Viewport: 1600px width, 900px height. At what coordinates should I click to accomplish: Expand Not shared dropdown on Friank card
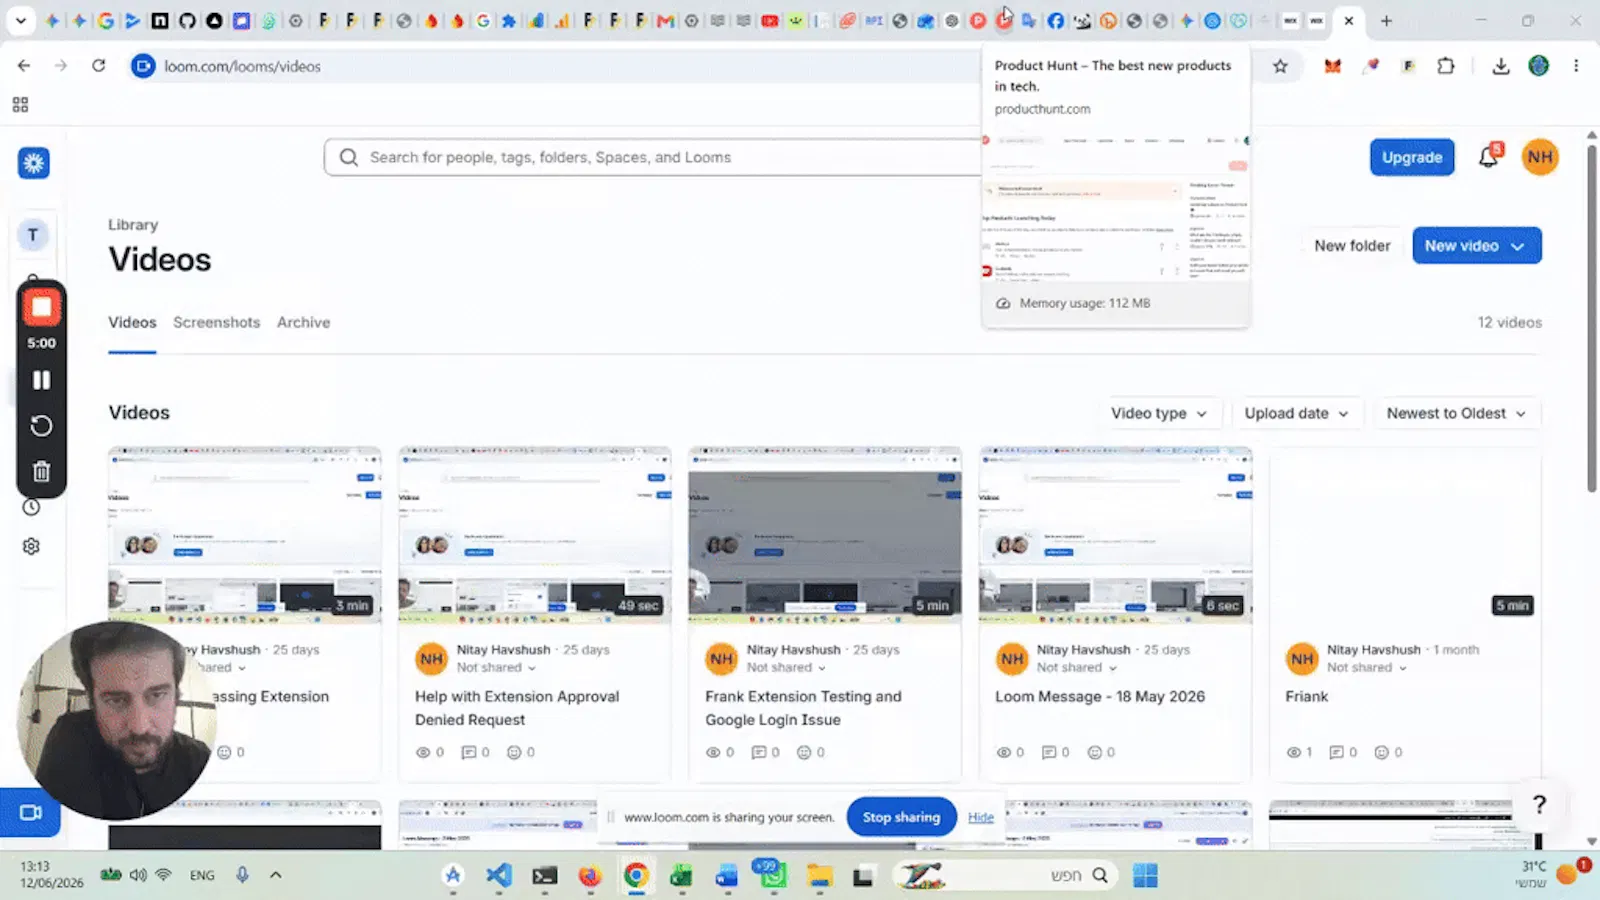coord(1366,668)
